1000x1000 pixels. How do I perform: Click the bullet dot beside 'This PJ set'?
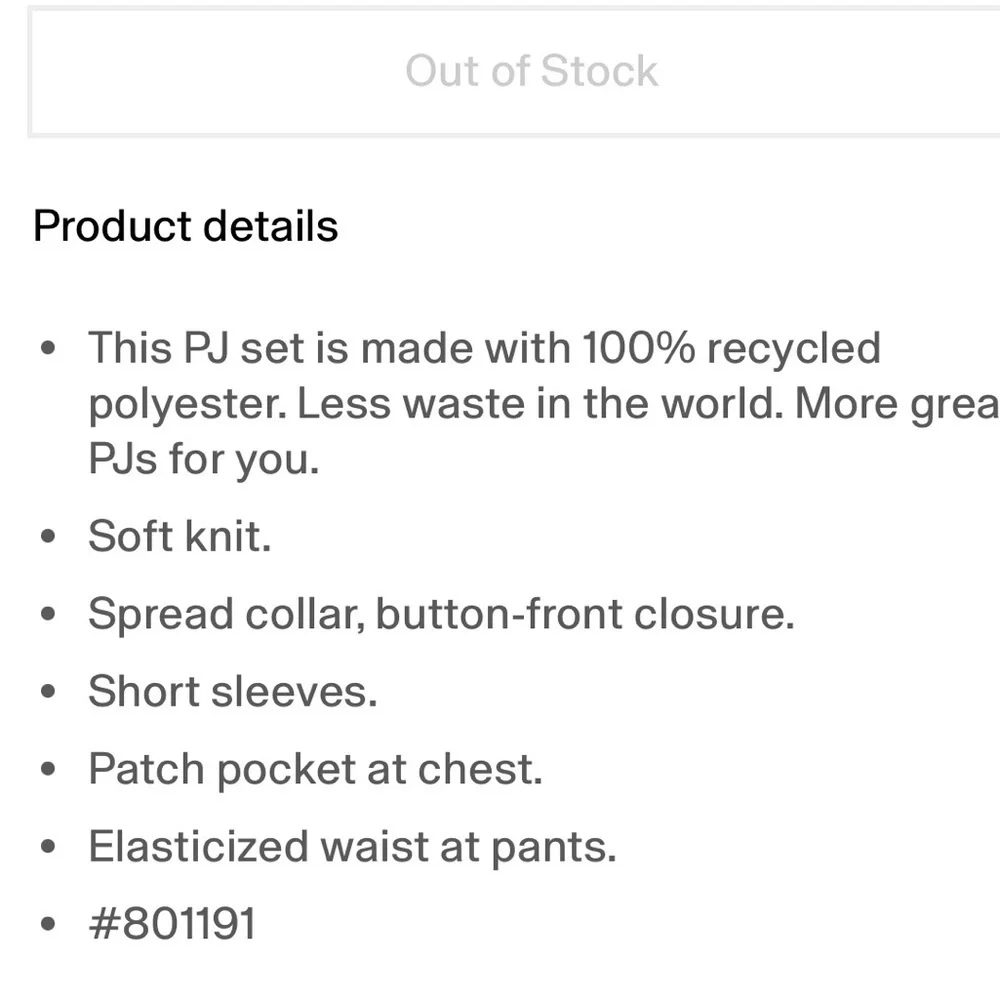48,348
